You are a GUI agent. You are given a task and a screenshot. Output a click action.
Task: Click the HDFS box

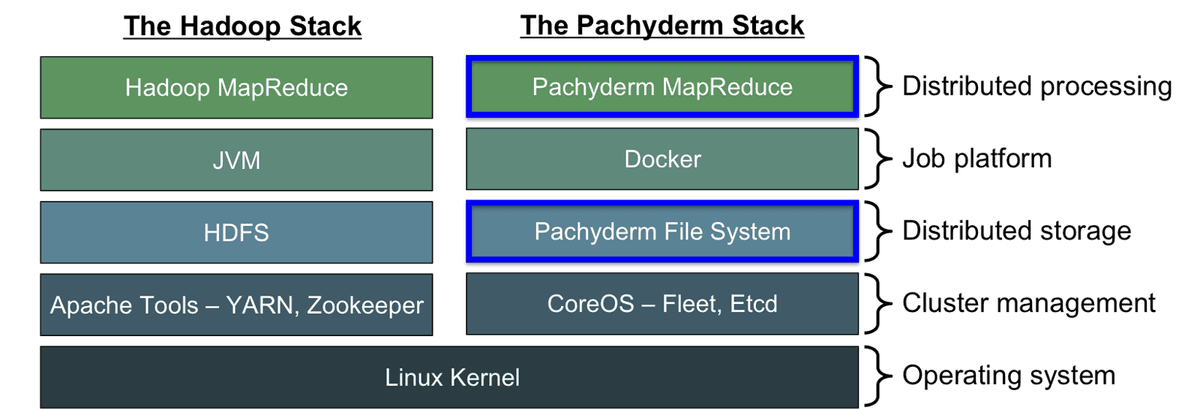click(236, 232)
